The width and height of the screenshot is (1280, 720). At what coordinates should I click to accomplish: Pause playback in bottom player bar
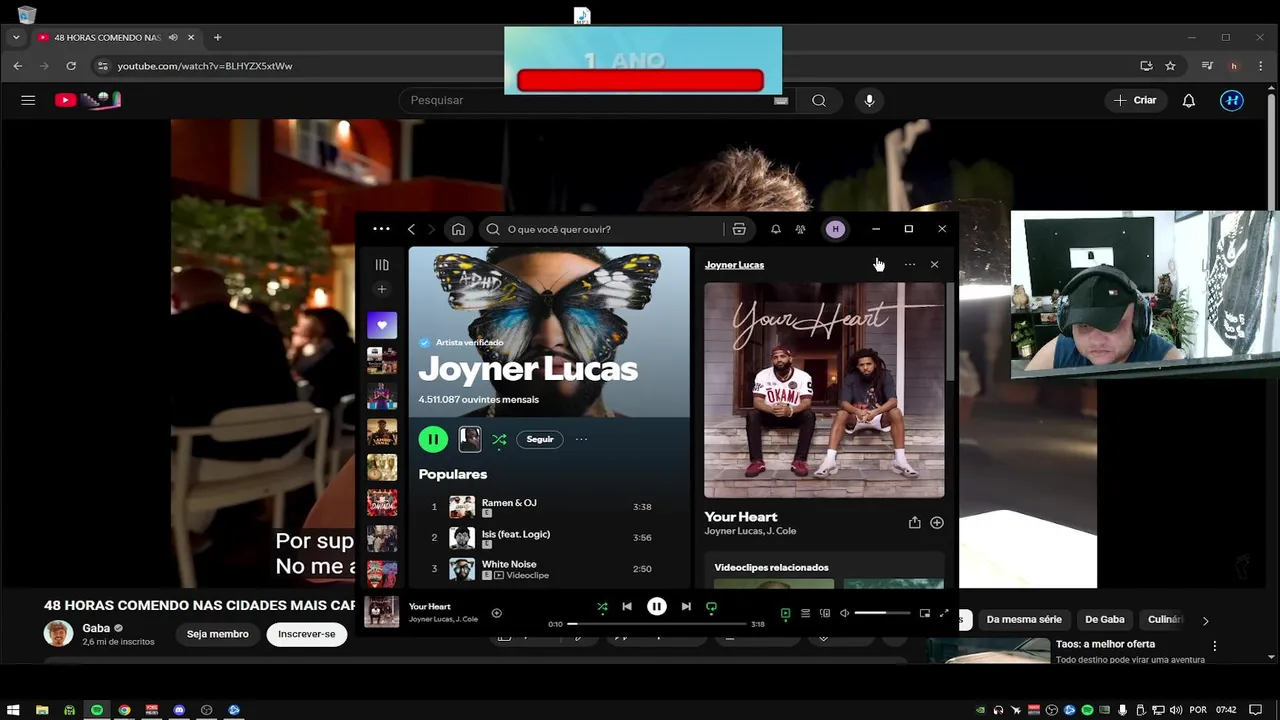tap(657, 607)
